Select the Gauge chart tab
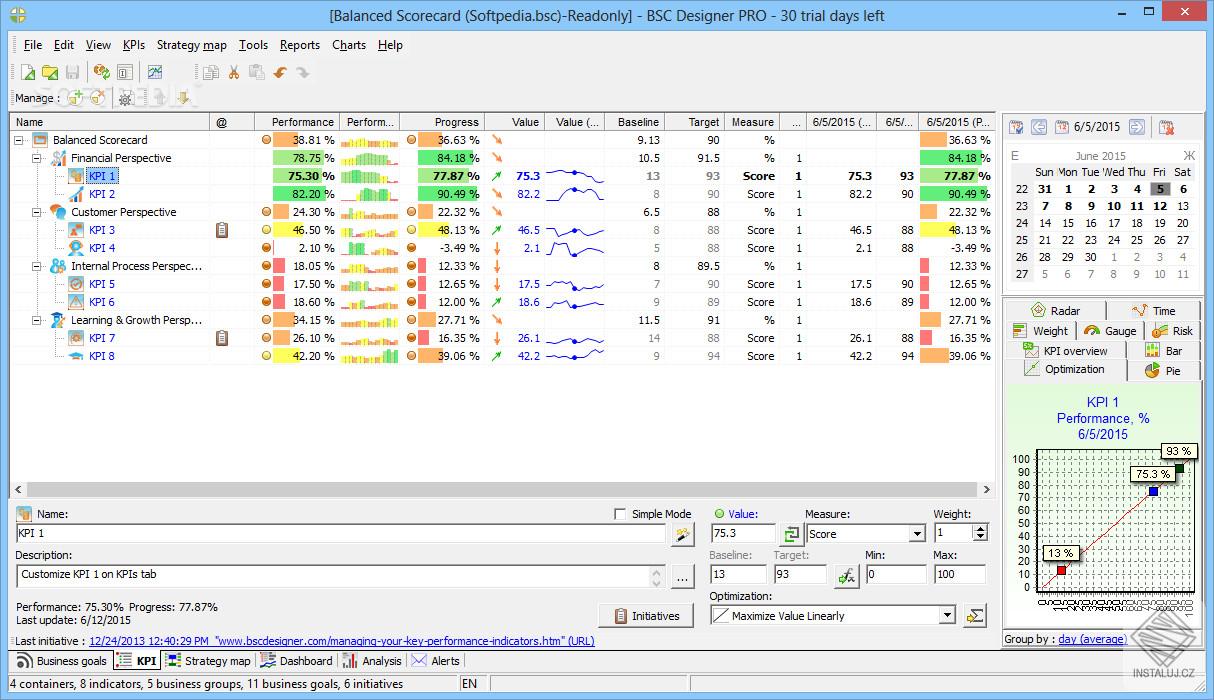Viewport: 1214px width, 700px height. click(x=1110, y=331)
